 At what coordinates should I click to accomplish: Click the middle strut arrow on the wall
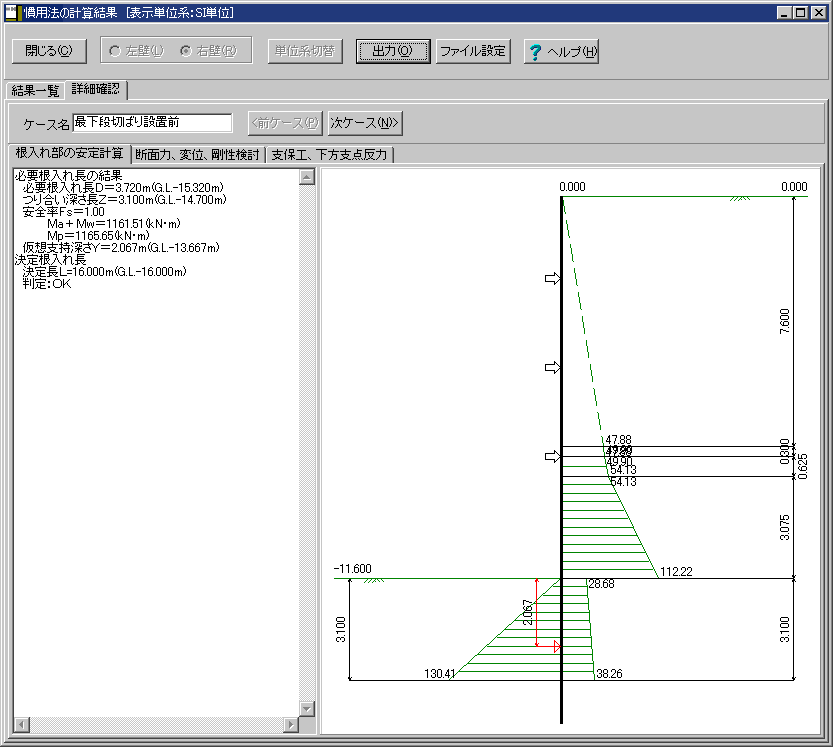click(x=551, y=369)
